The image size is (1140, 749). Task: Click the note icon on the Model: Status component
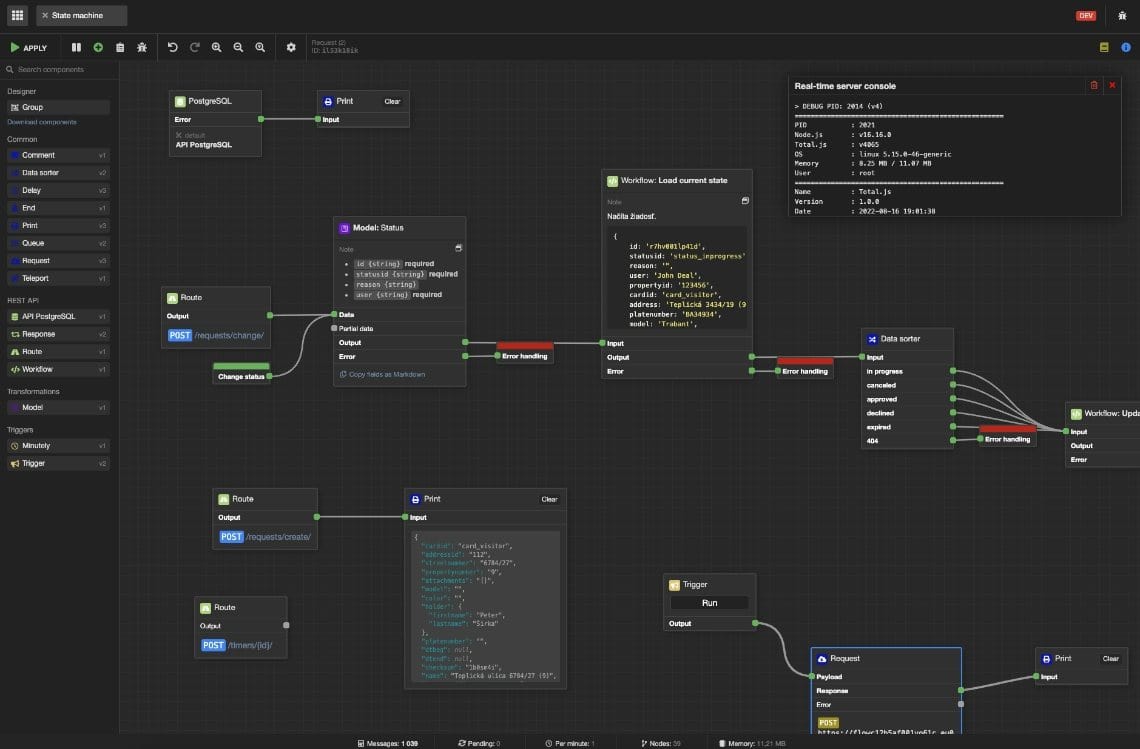[458, 248]
